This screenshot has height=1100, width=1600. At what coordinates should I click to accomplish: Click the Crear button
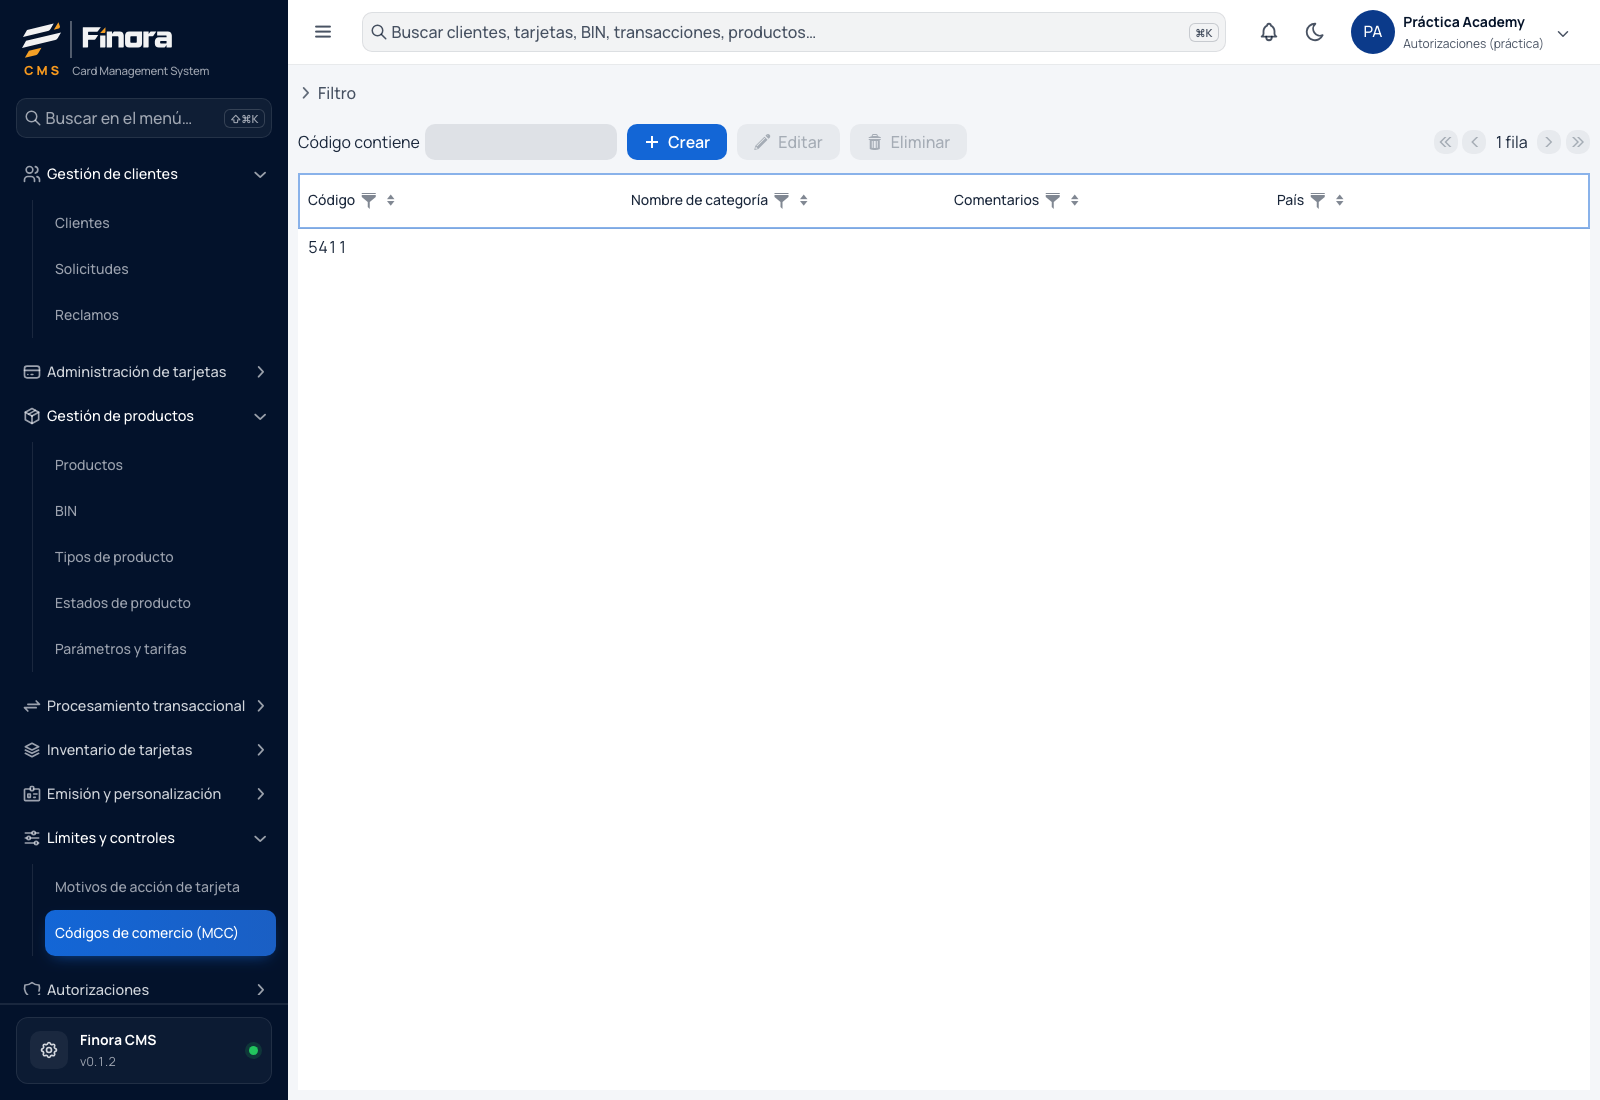[x=677, y=142]
